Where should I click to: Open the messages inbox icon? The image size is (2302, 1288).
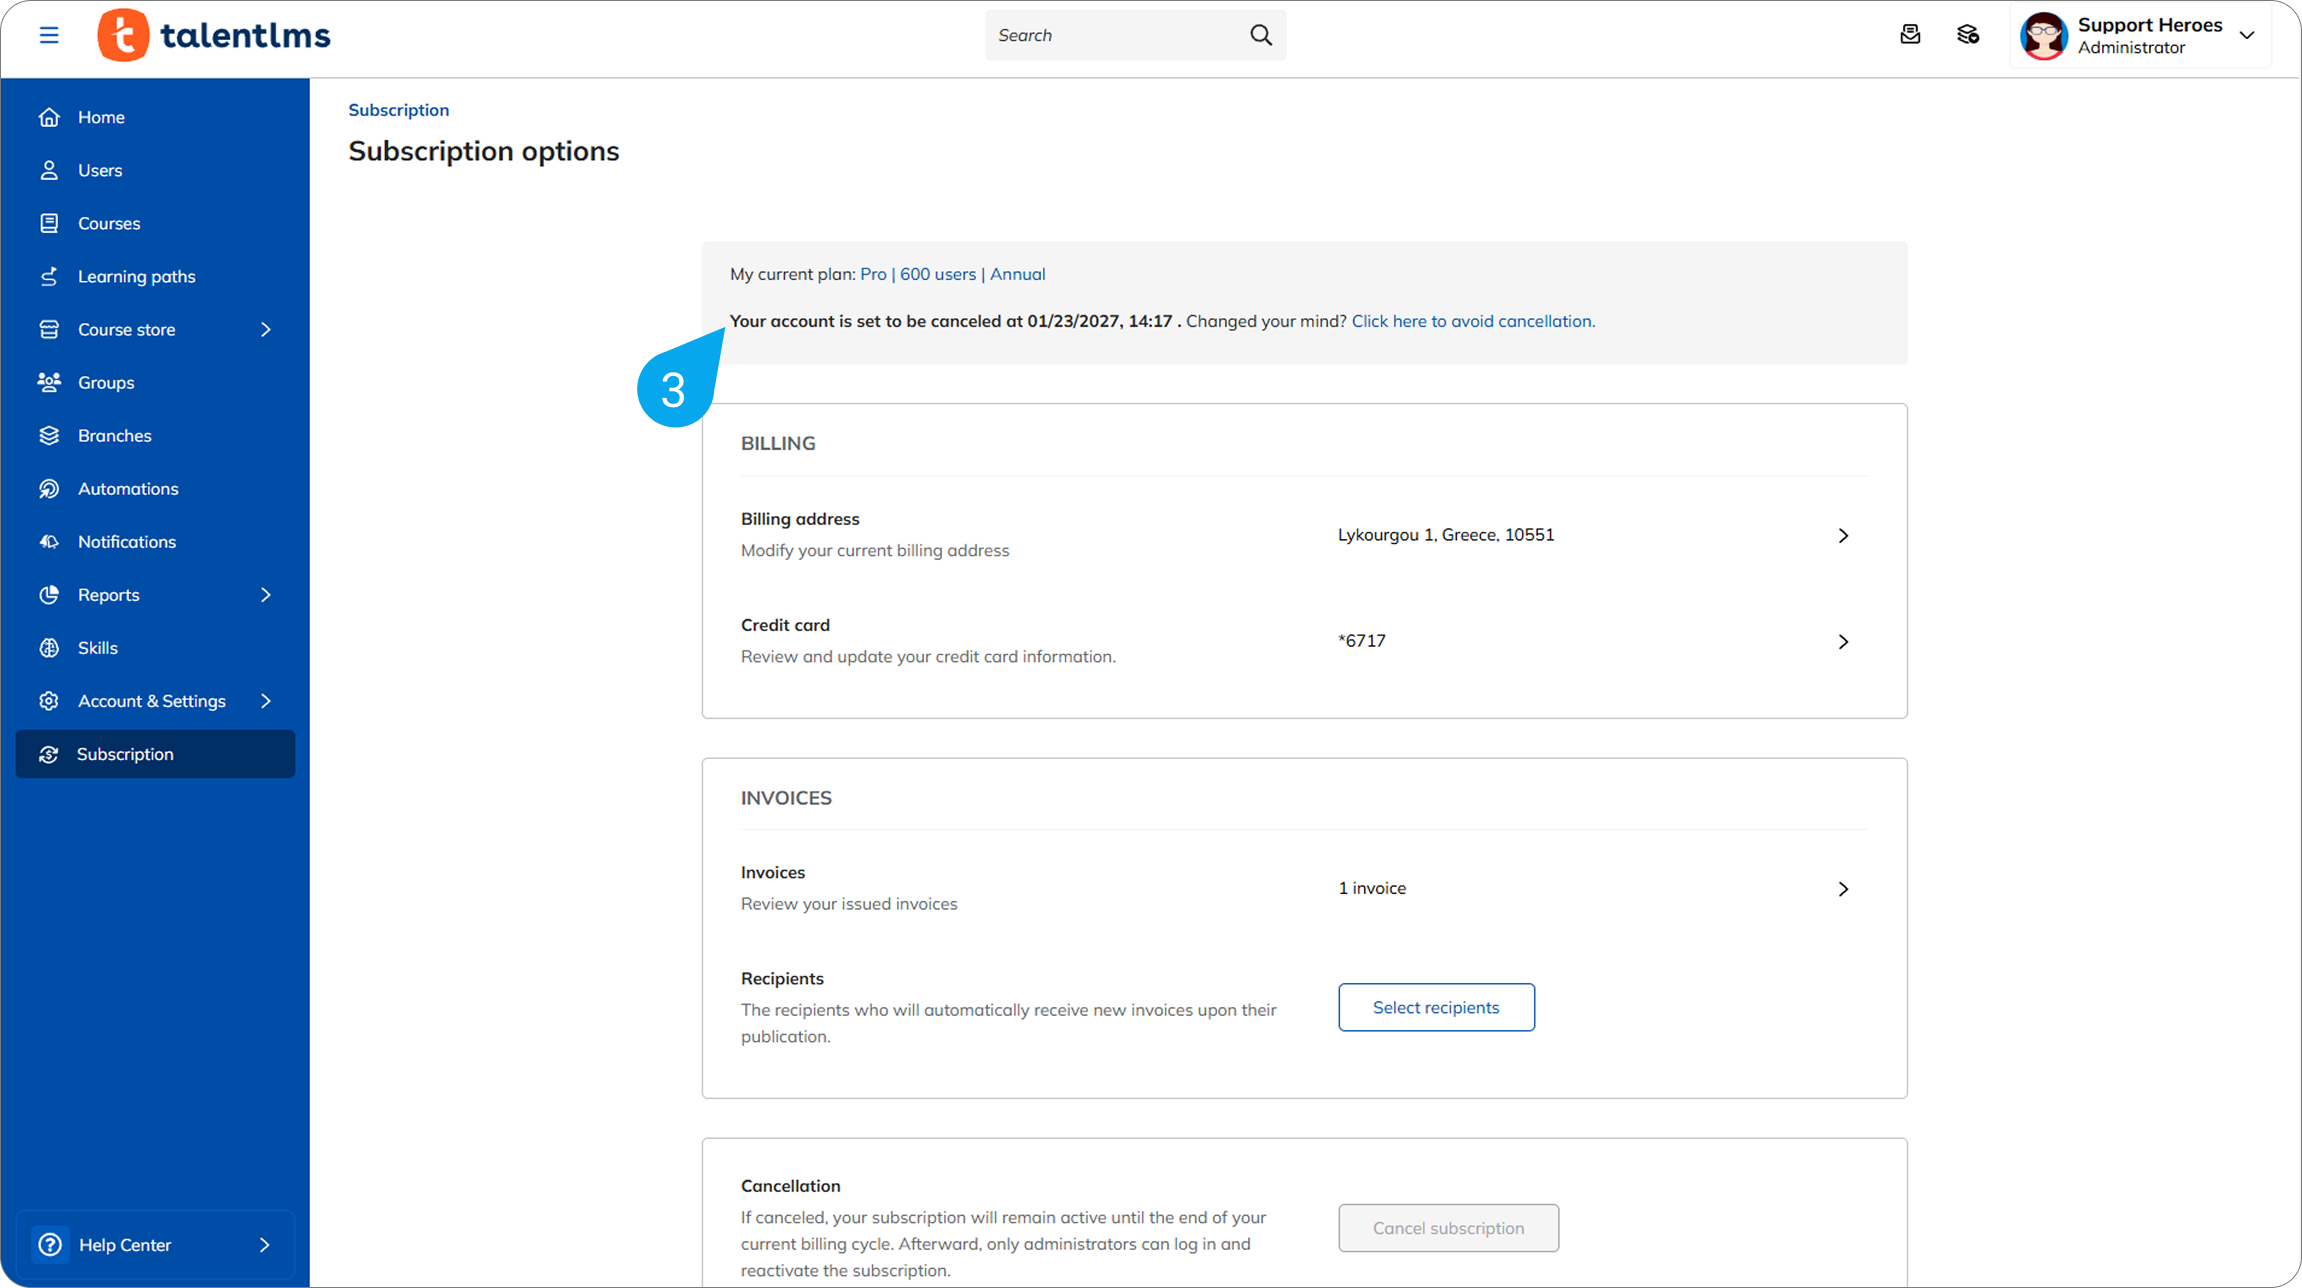pyautogui.click(x=1910, y=35)
